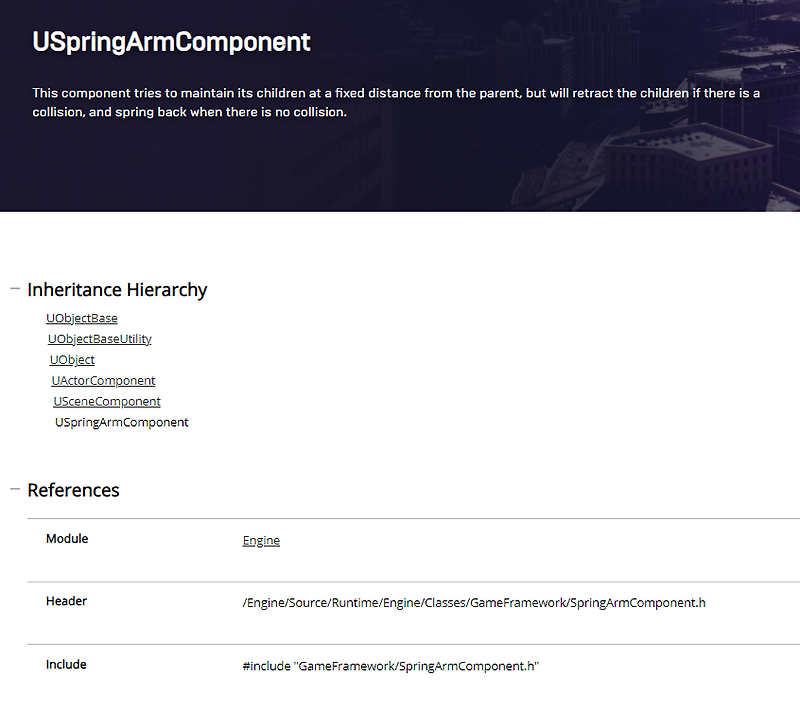Click the minus icon beside Inheritance Hierarchy
800x711 pixels.
(x=14, y=289)
